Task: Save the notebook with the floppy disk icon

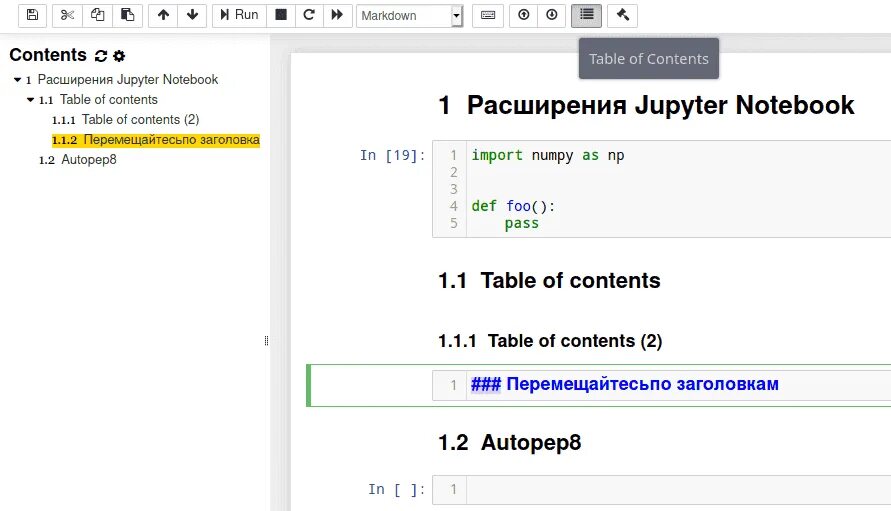Action: (32, 15)
